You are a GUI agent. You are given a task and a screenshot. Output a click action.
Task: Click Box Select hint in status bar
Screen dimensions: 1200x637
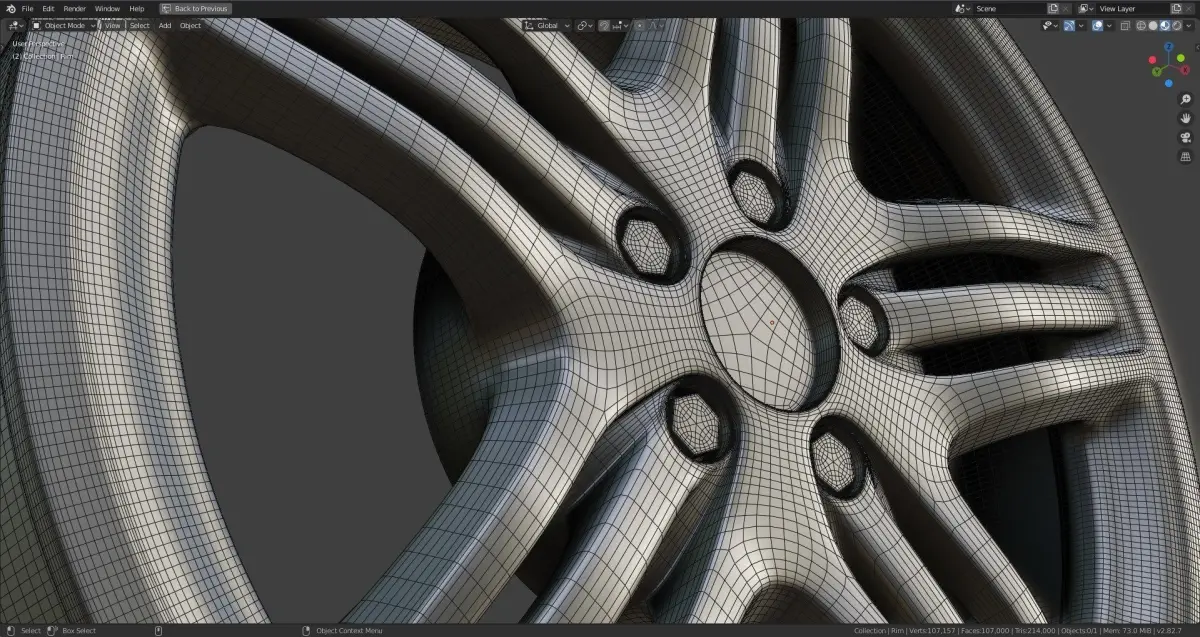(79, 631)
